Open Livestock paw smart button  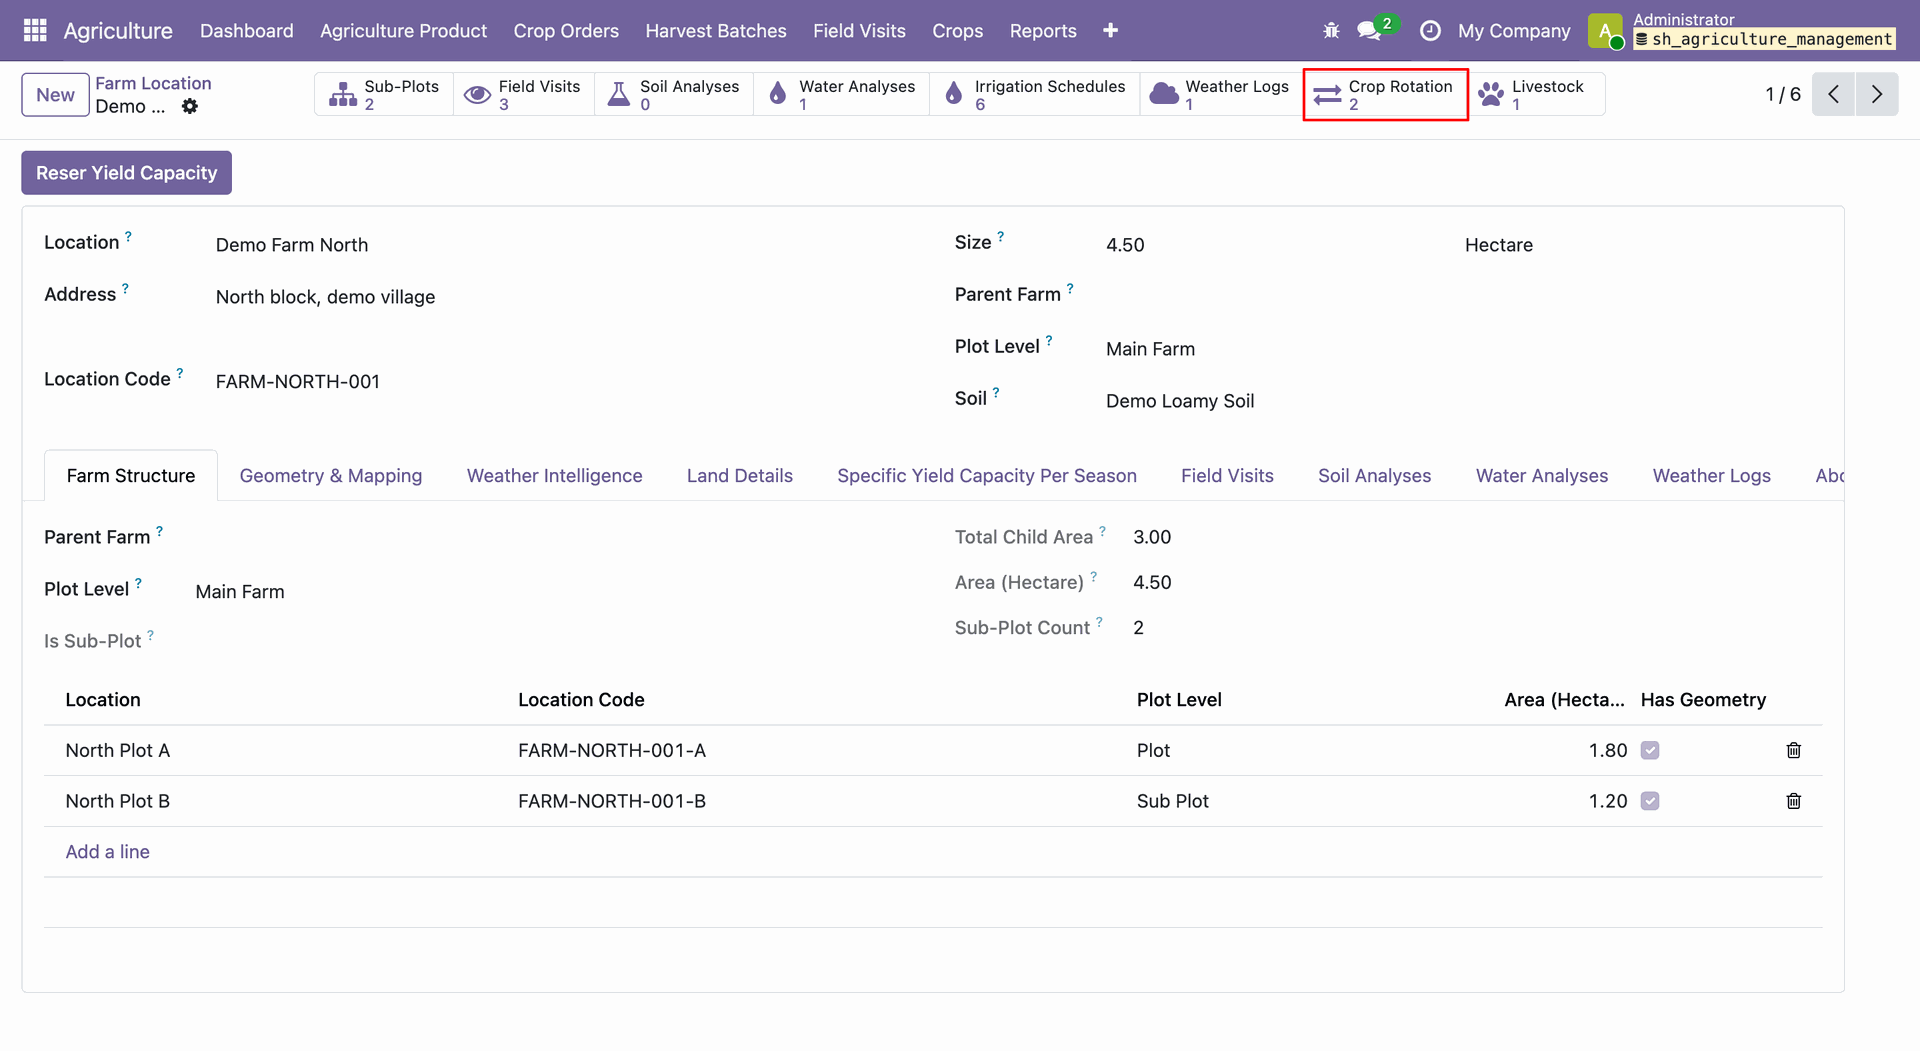(x=1536, y=94)
